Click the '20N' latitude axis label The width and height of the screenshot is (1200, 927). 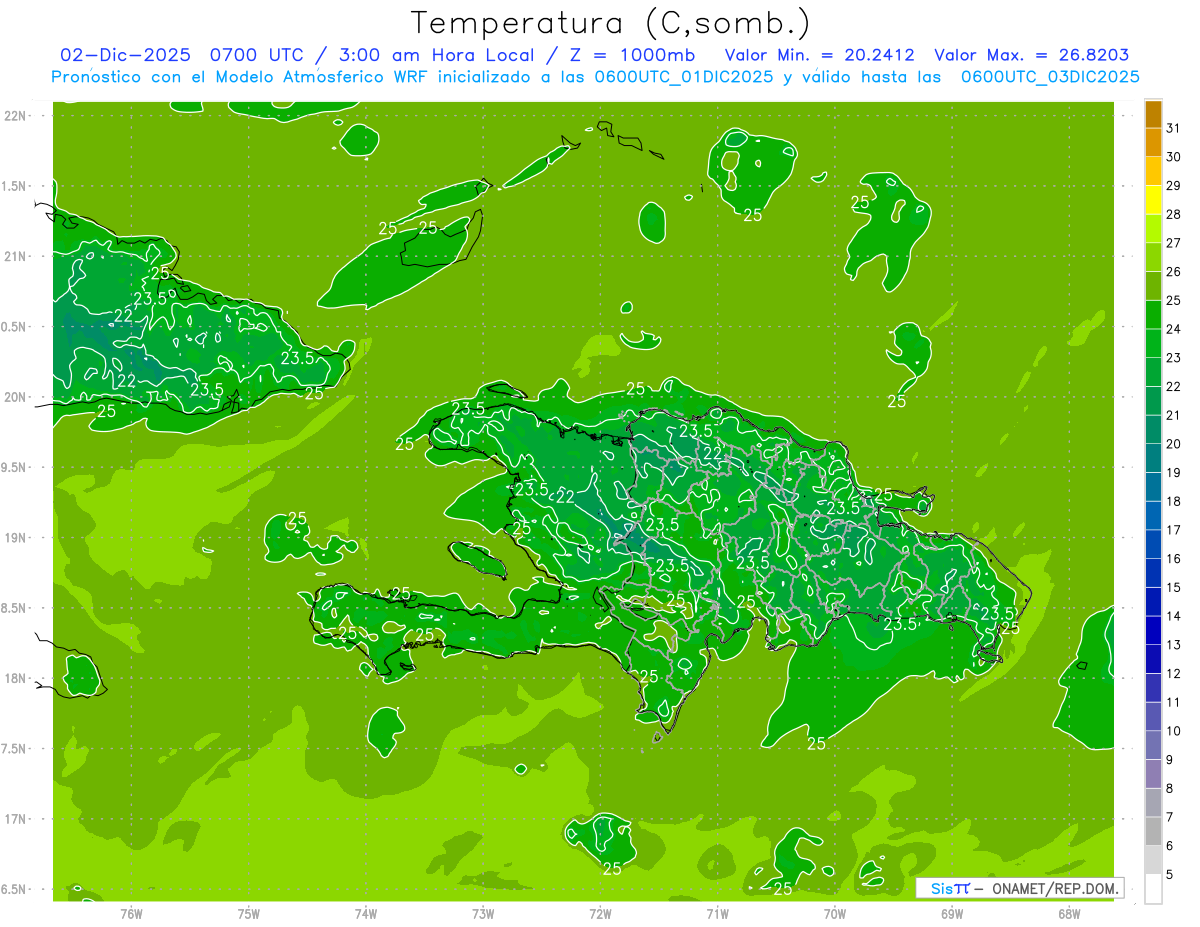click(15, 397)
